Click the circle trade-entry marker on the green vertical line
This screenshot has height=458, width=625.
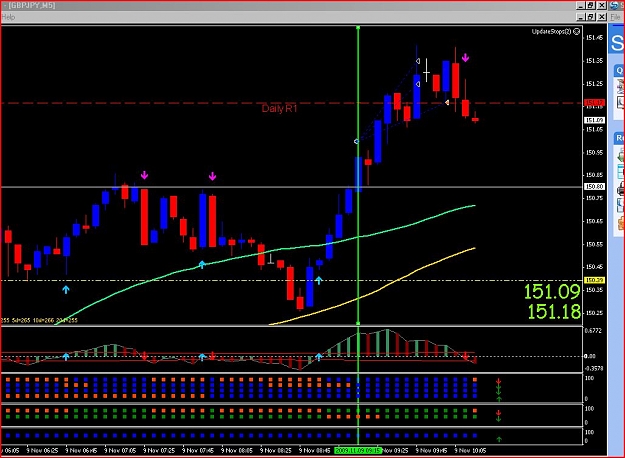click(356, 142)
